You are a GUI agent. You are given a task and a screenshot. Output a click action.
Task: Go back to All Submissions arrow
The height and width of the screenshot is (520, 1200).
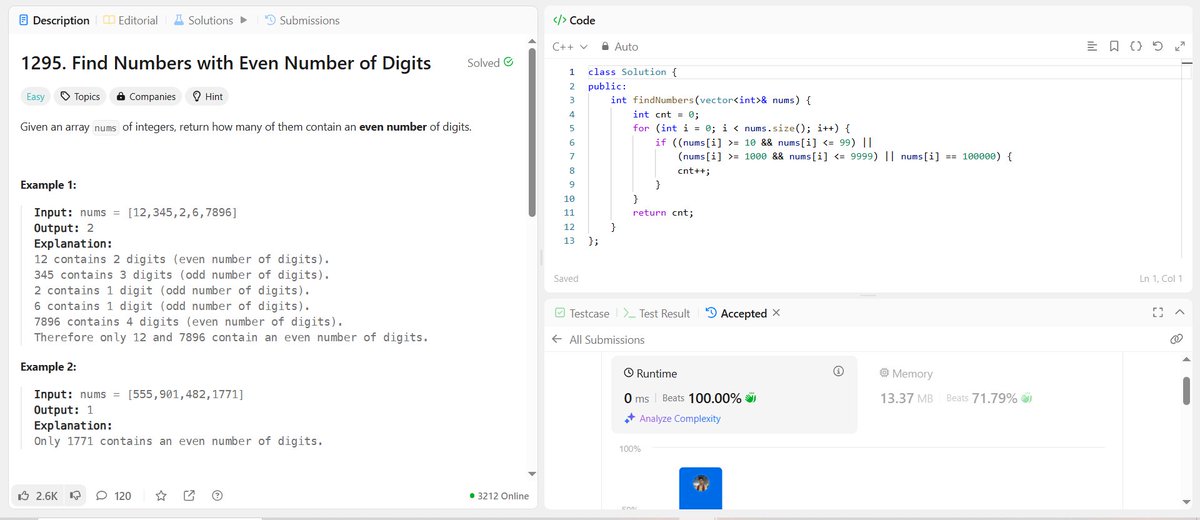tap(557, 340)
